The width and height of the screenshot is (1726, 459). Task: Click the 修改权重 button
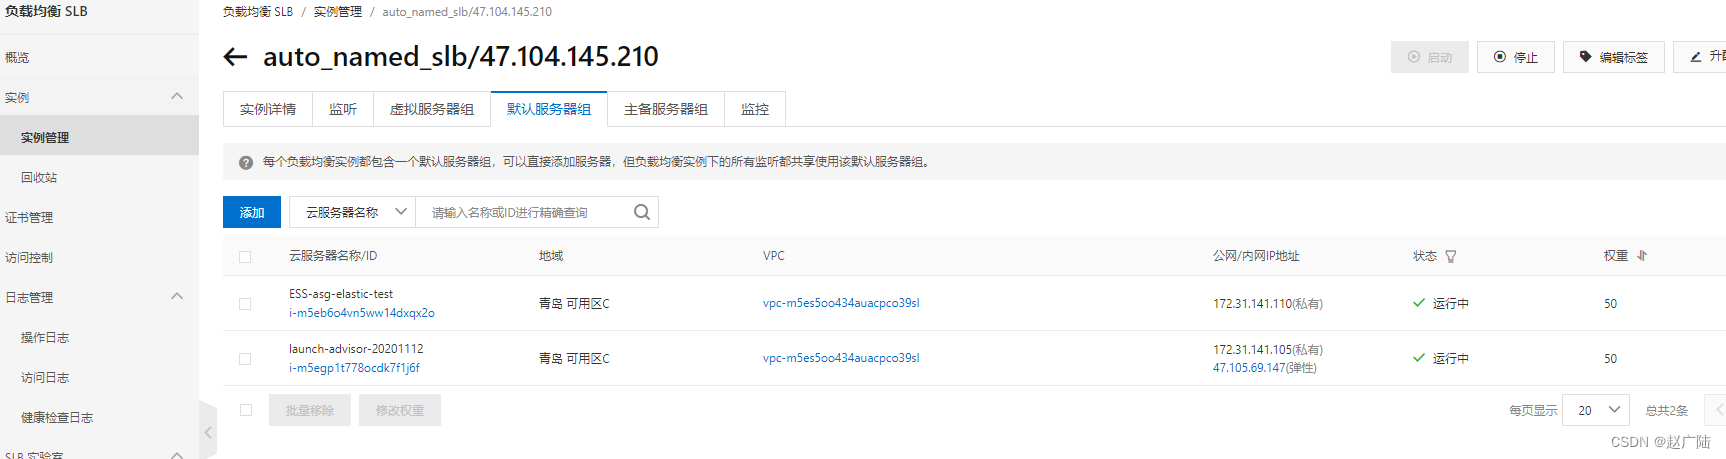point(400,410)
